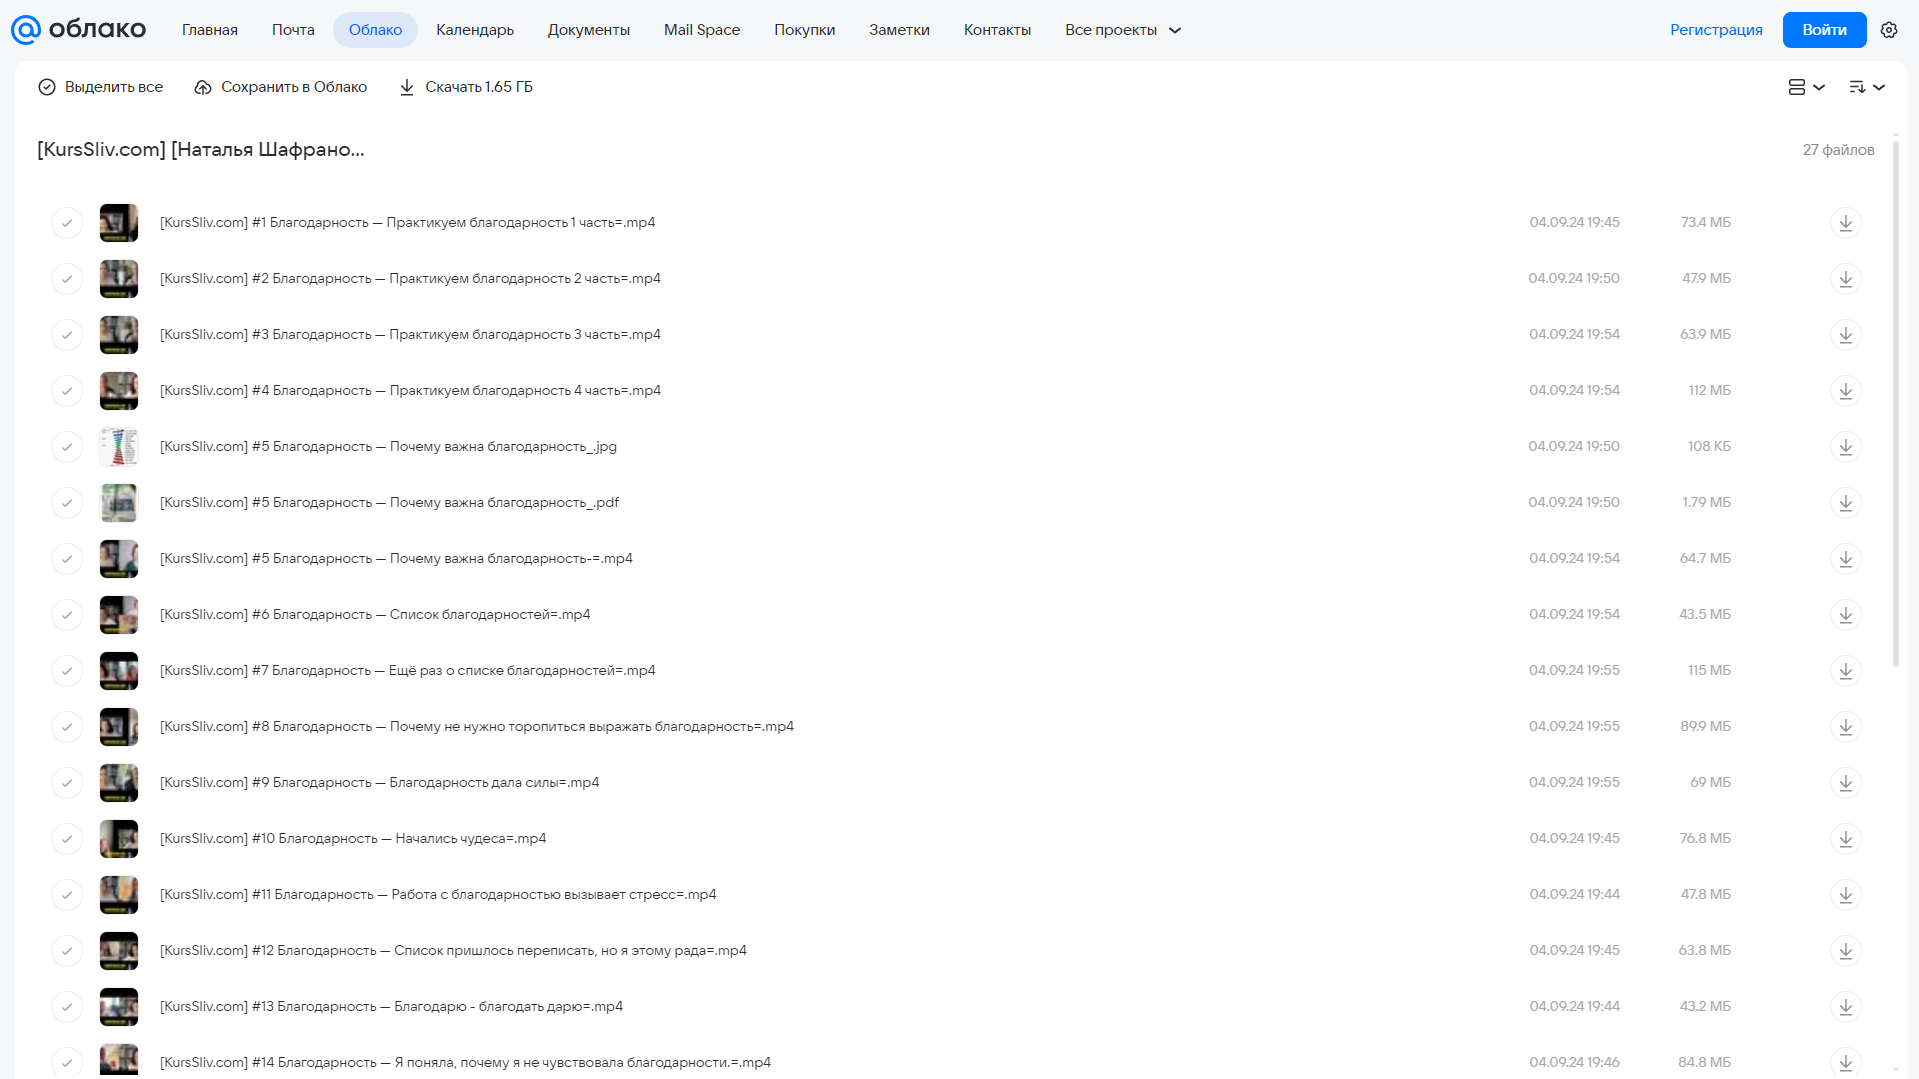Go to the Почта tab
The height and width of the screenshot is (1079, 1919).
click(x=293, y=30)
